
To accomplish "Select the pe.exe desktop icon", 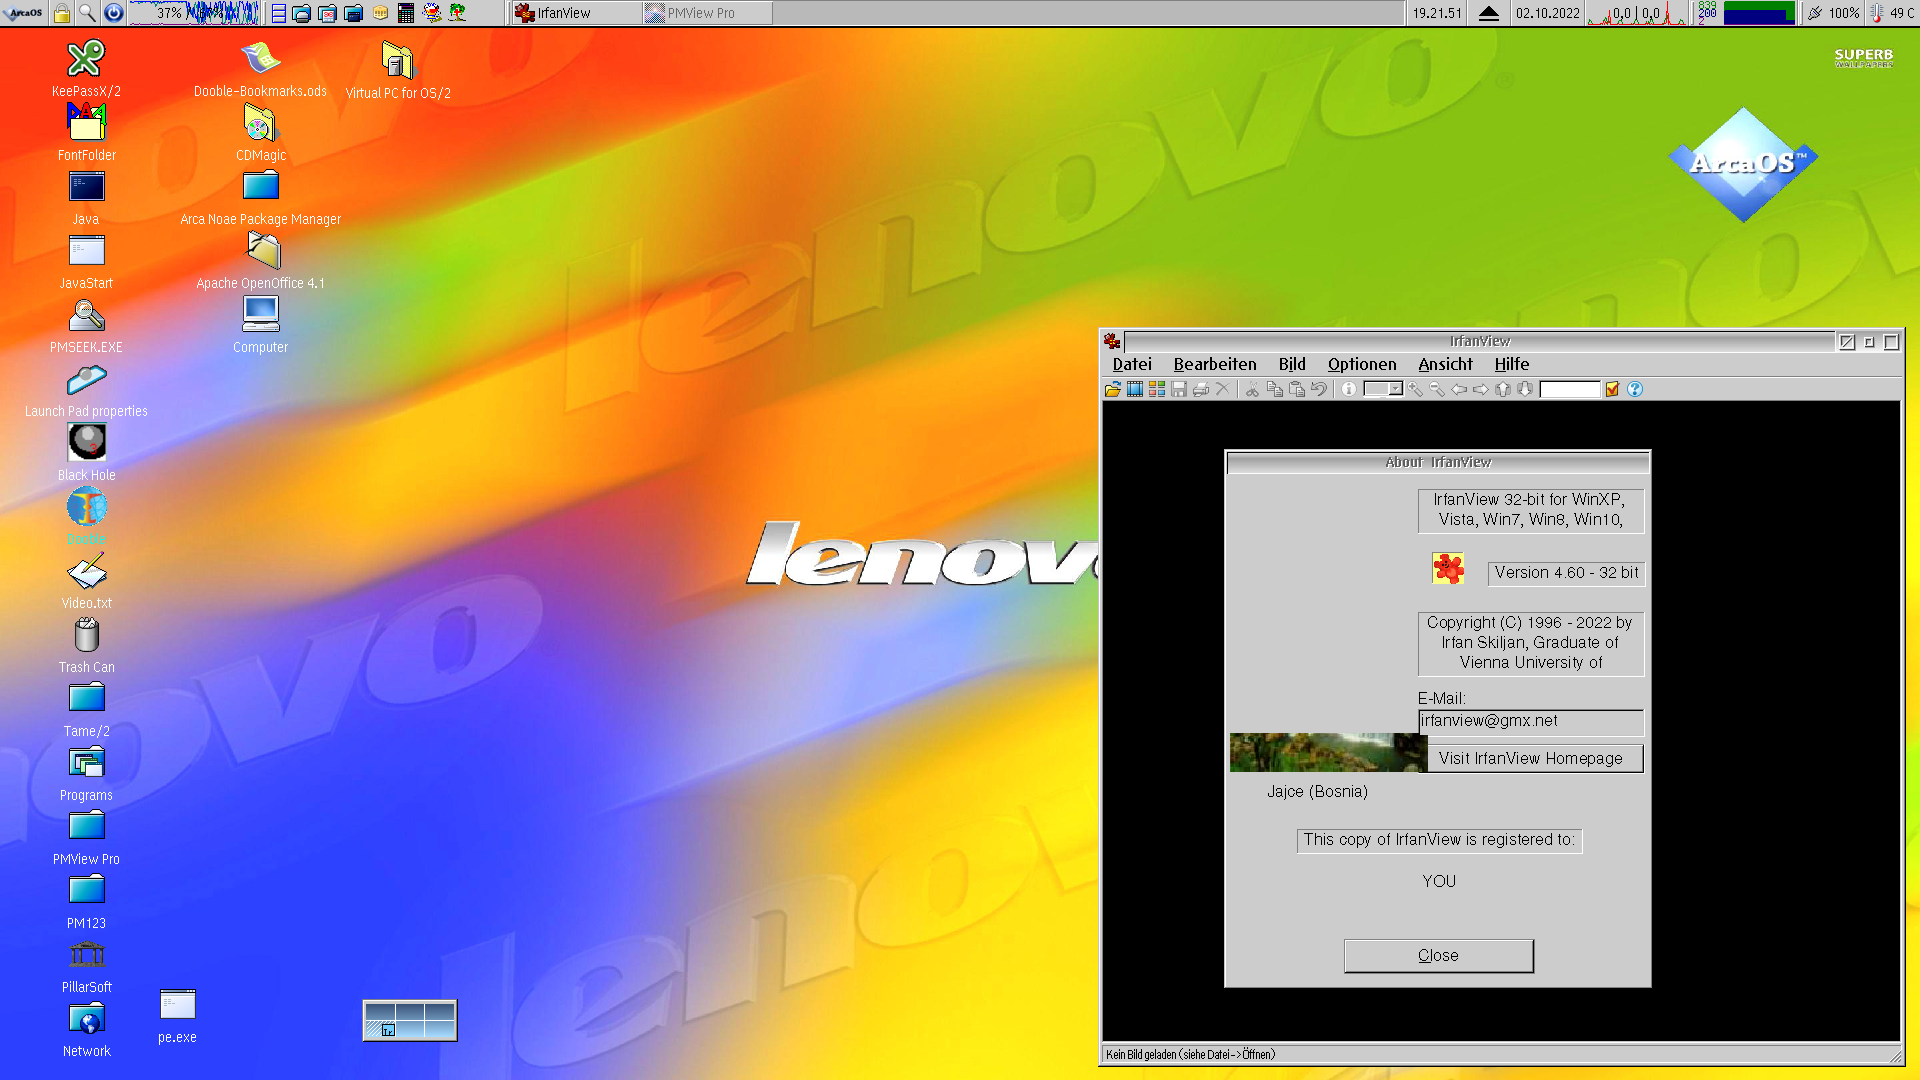I will [x=177, y=1015].
